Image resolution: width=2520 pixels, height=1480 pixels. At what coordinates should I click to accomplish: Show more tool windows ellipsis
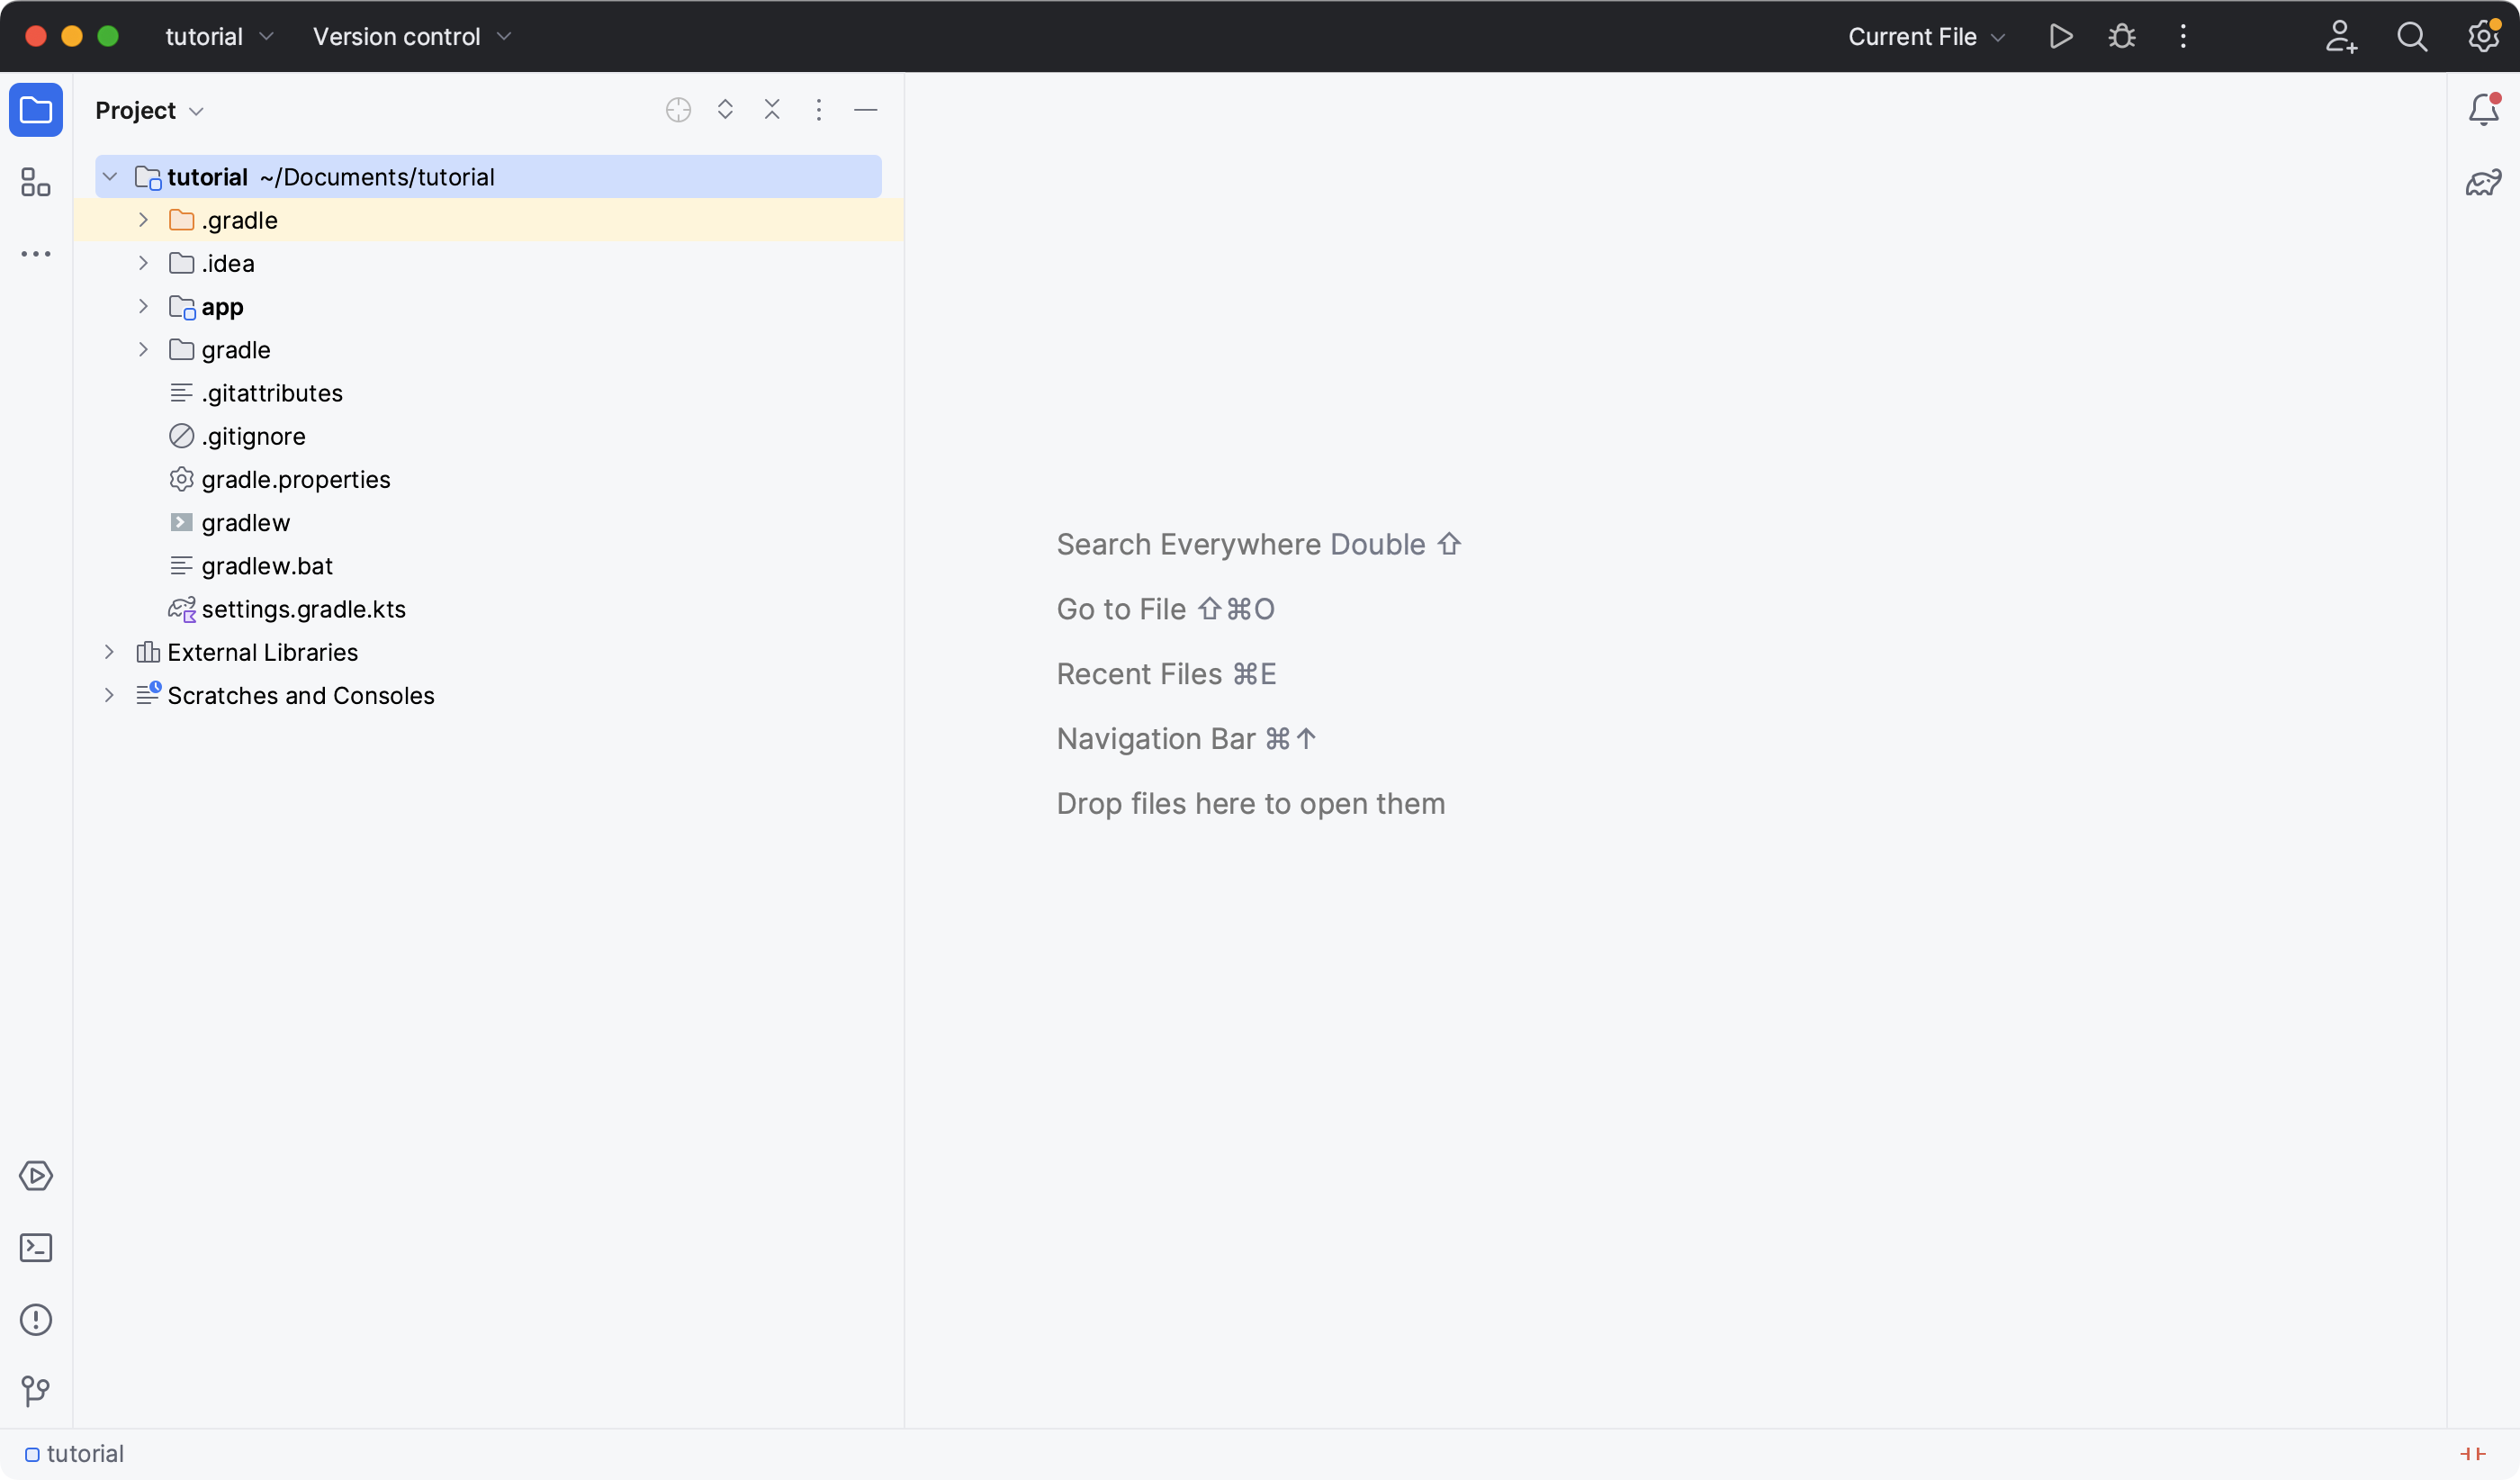36,254
